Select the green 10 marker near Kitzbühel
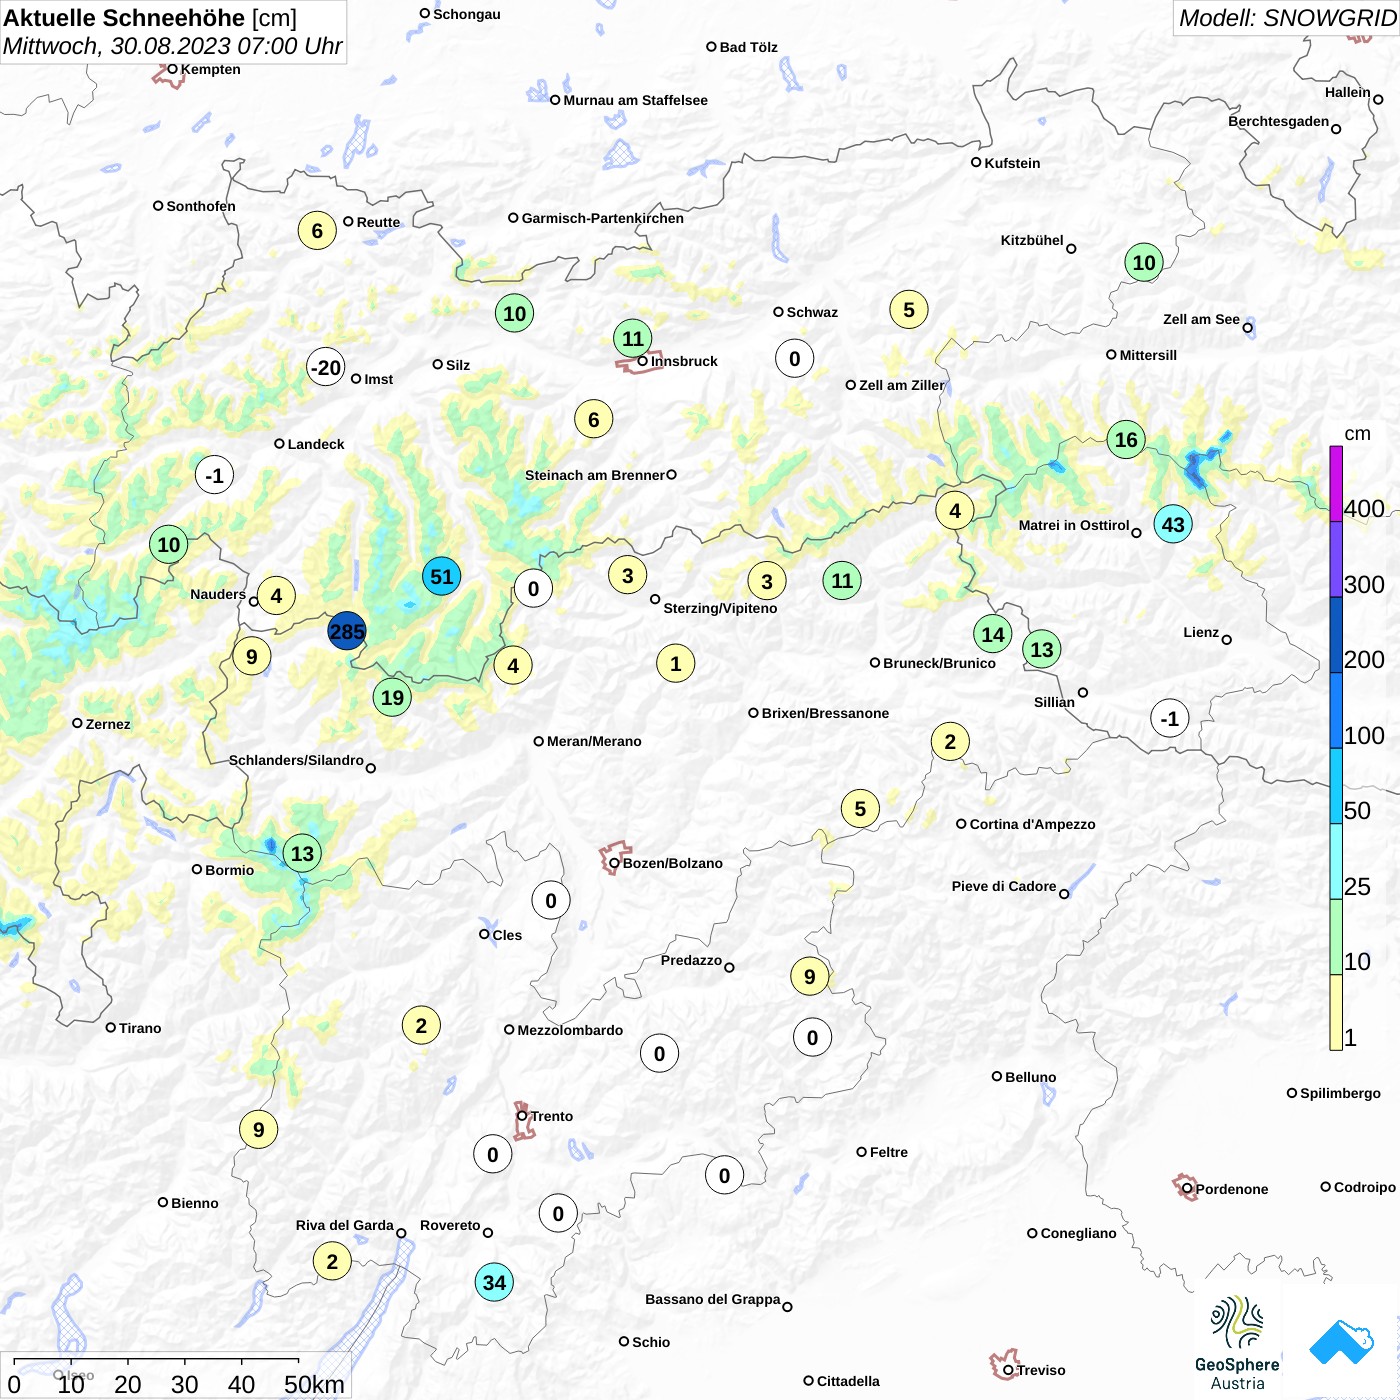1400x1400 pixels. [1144, 263]
